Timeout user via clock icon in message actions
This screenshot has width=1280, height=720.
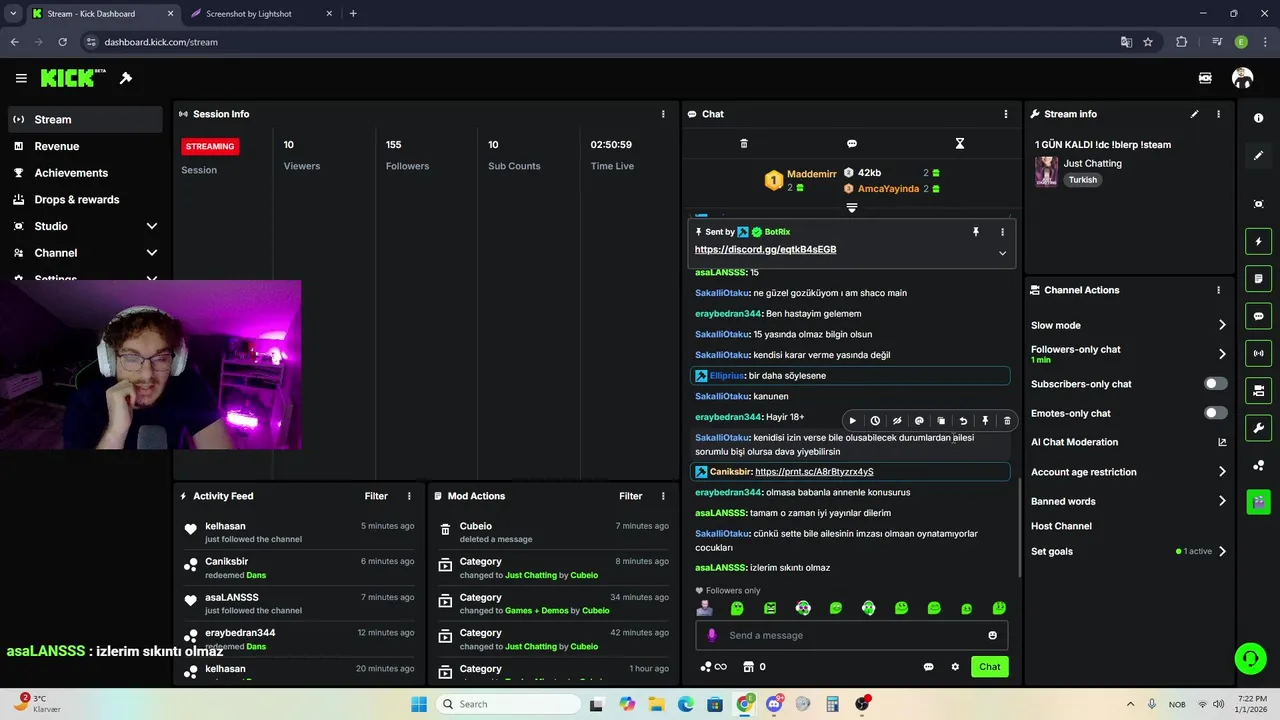tap(875, 421)
